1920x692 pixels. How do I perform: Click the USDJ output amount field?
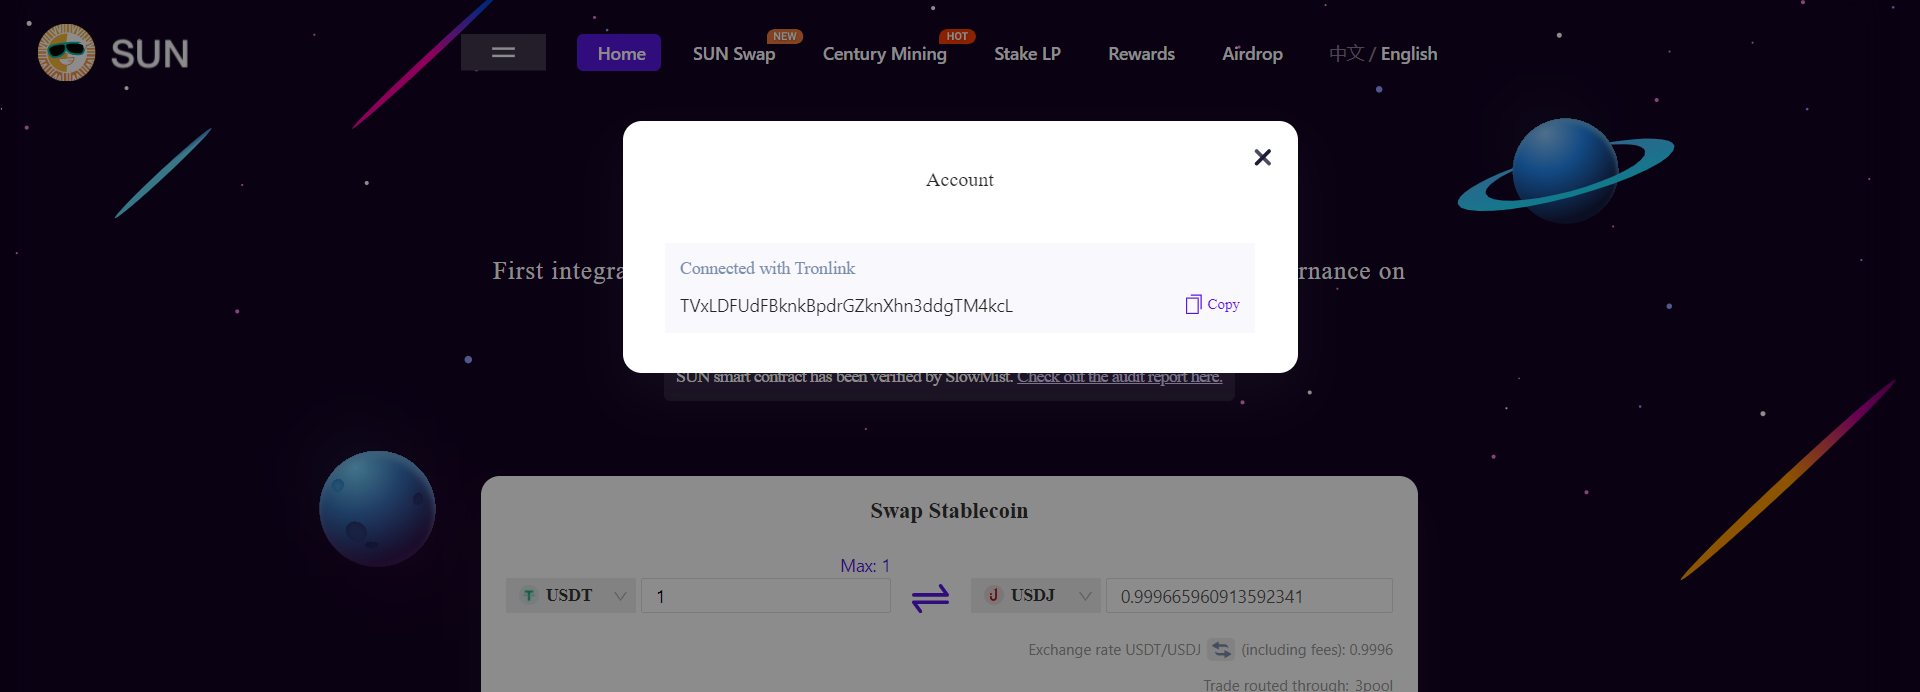point(1249,596)
